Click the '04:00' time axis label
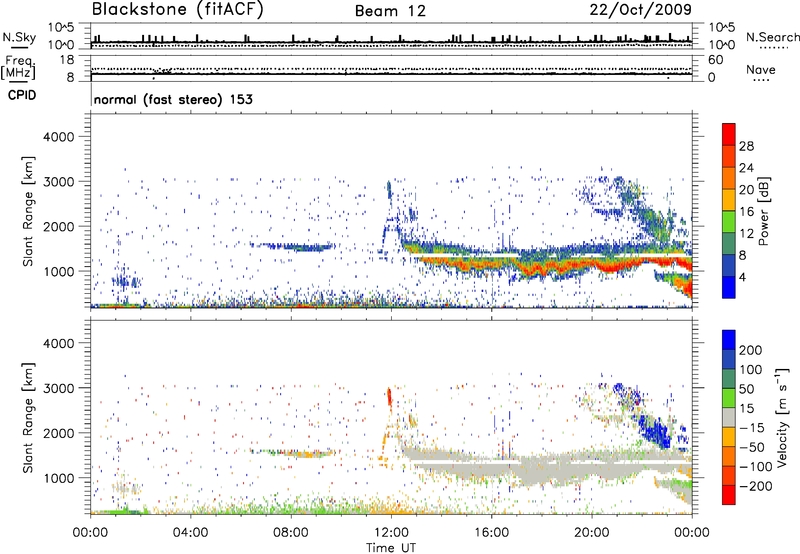This screenshot has width=800, height=554. pos(190,533)
